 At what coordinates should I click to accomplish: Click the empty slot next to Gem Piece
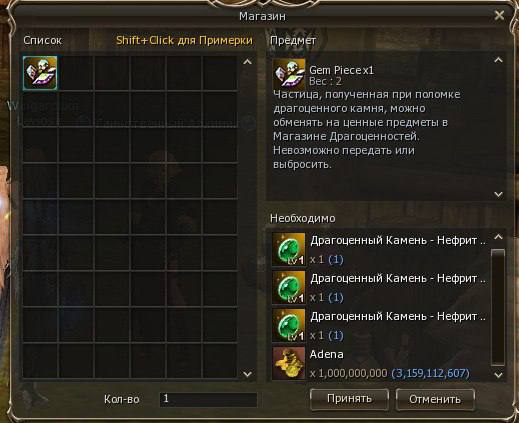pyautogui.click(x=76, y=73)
